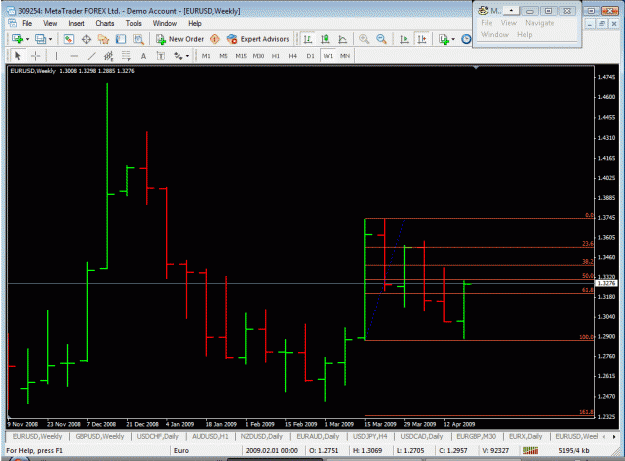Expand the Arrows tool dropdown
This screenshot has width=625, height=461.
(x=187, y=56)
